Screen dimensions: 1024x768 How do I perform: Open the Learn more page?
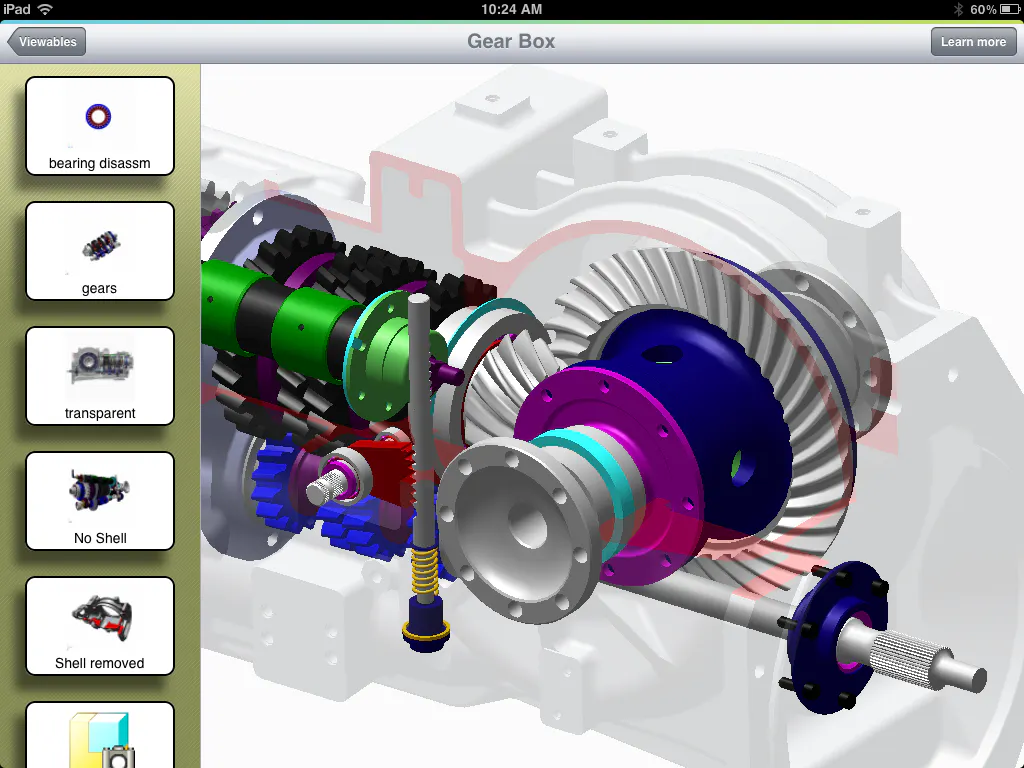972,41
